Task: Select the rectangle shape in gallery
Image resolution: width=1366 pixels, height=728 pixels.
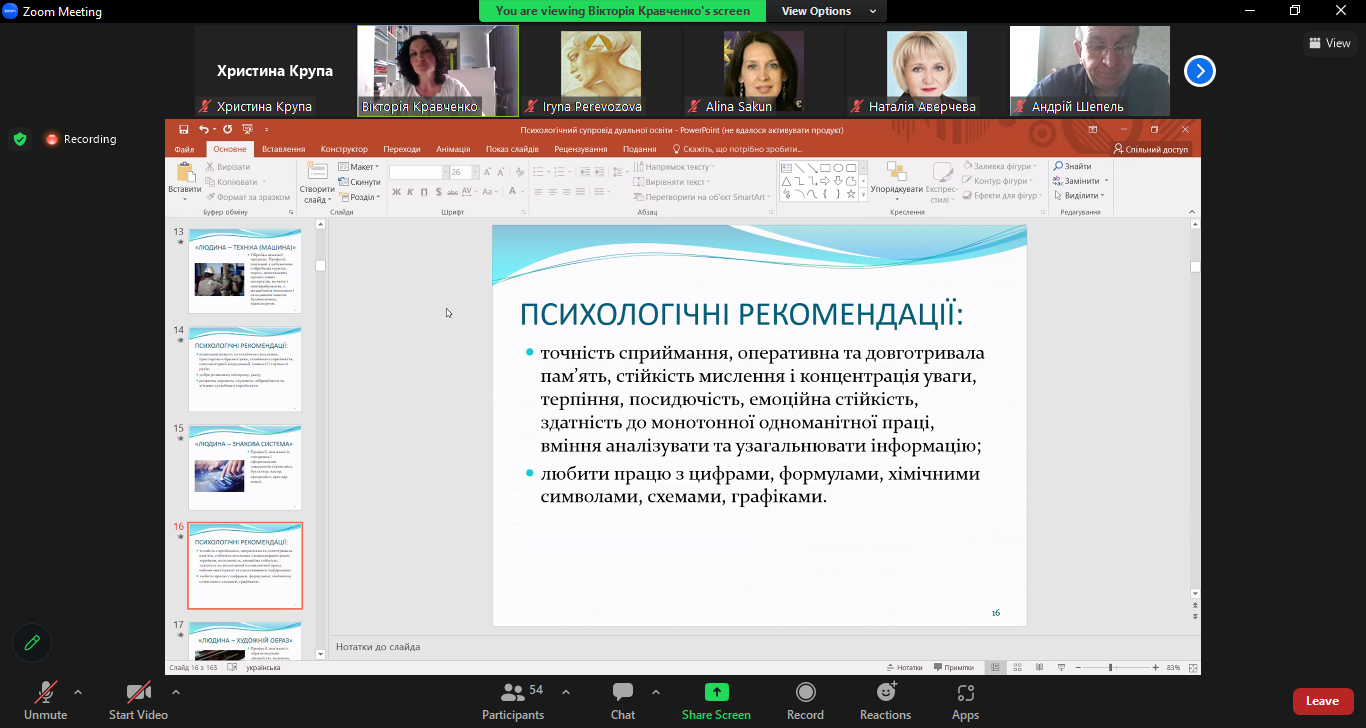Action: [826, 168]
